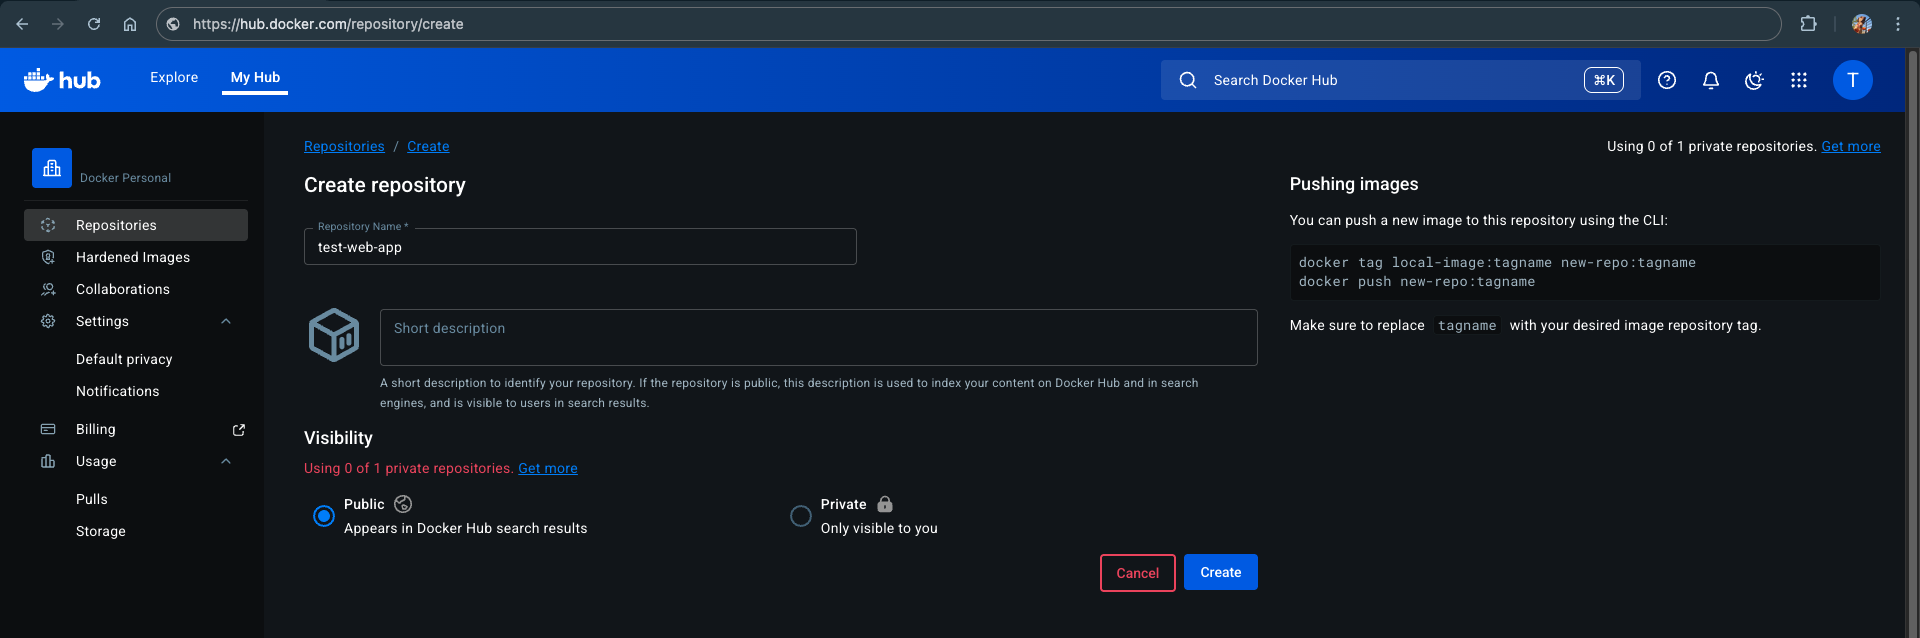Click the Repositories sidebar icon

pos(48,225)
